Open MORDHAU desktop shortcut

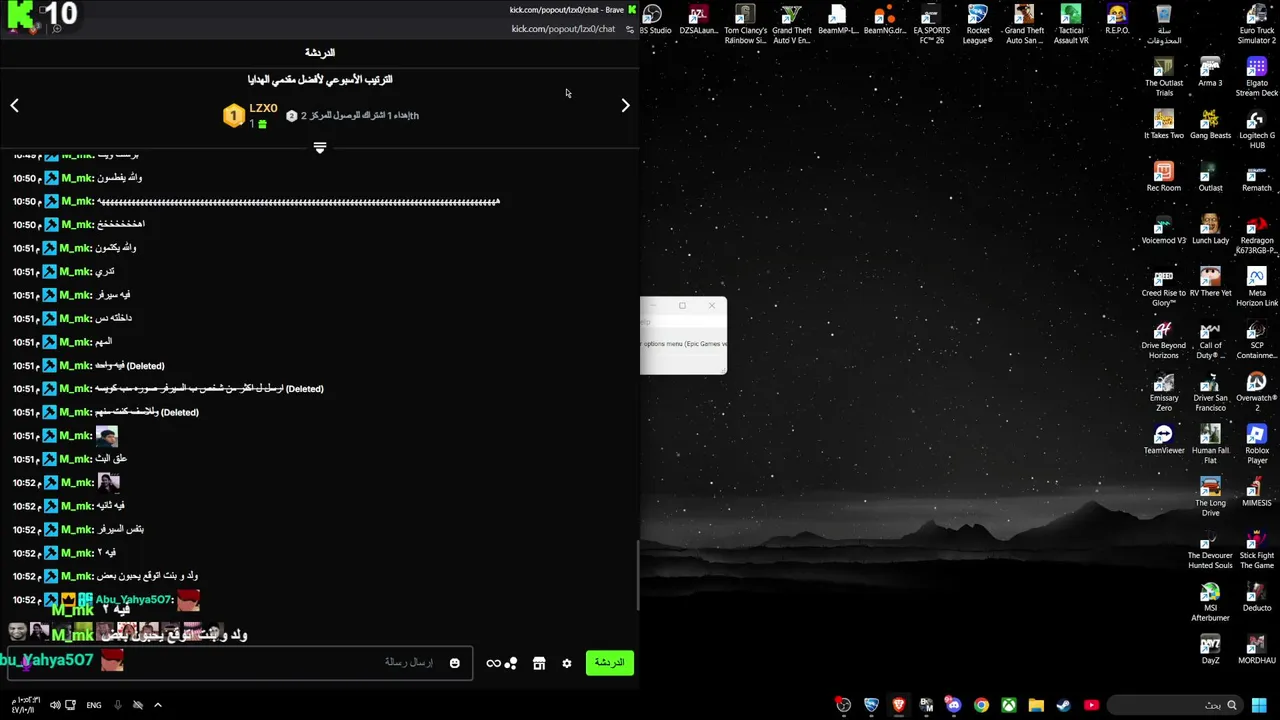point(1257,650)
